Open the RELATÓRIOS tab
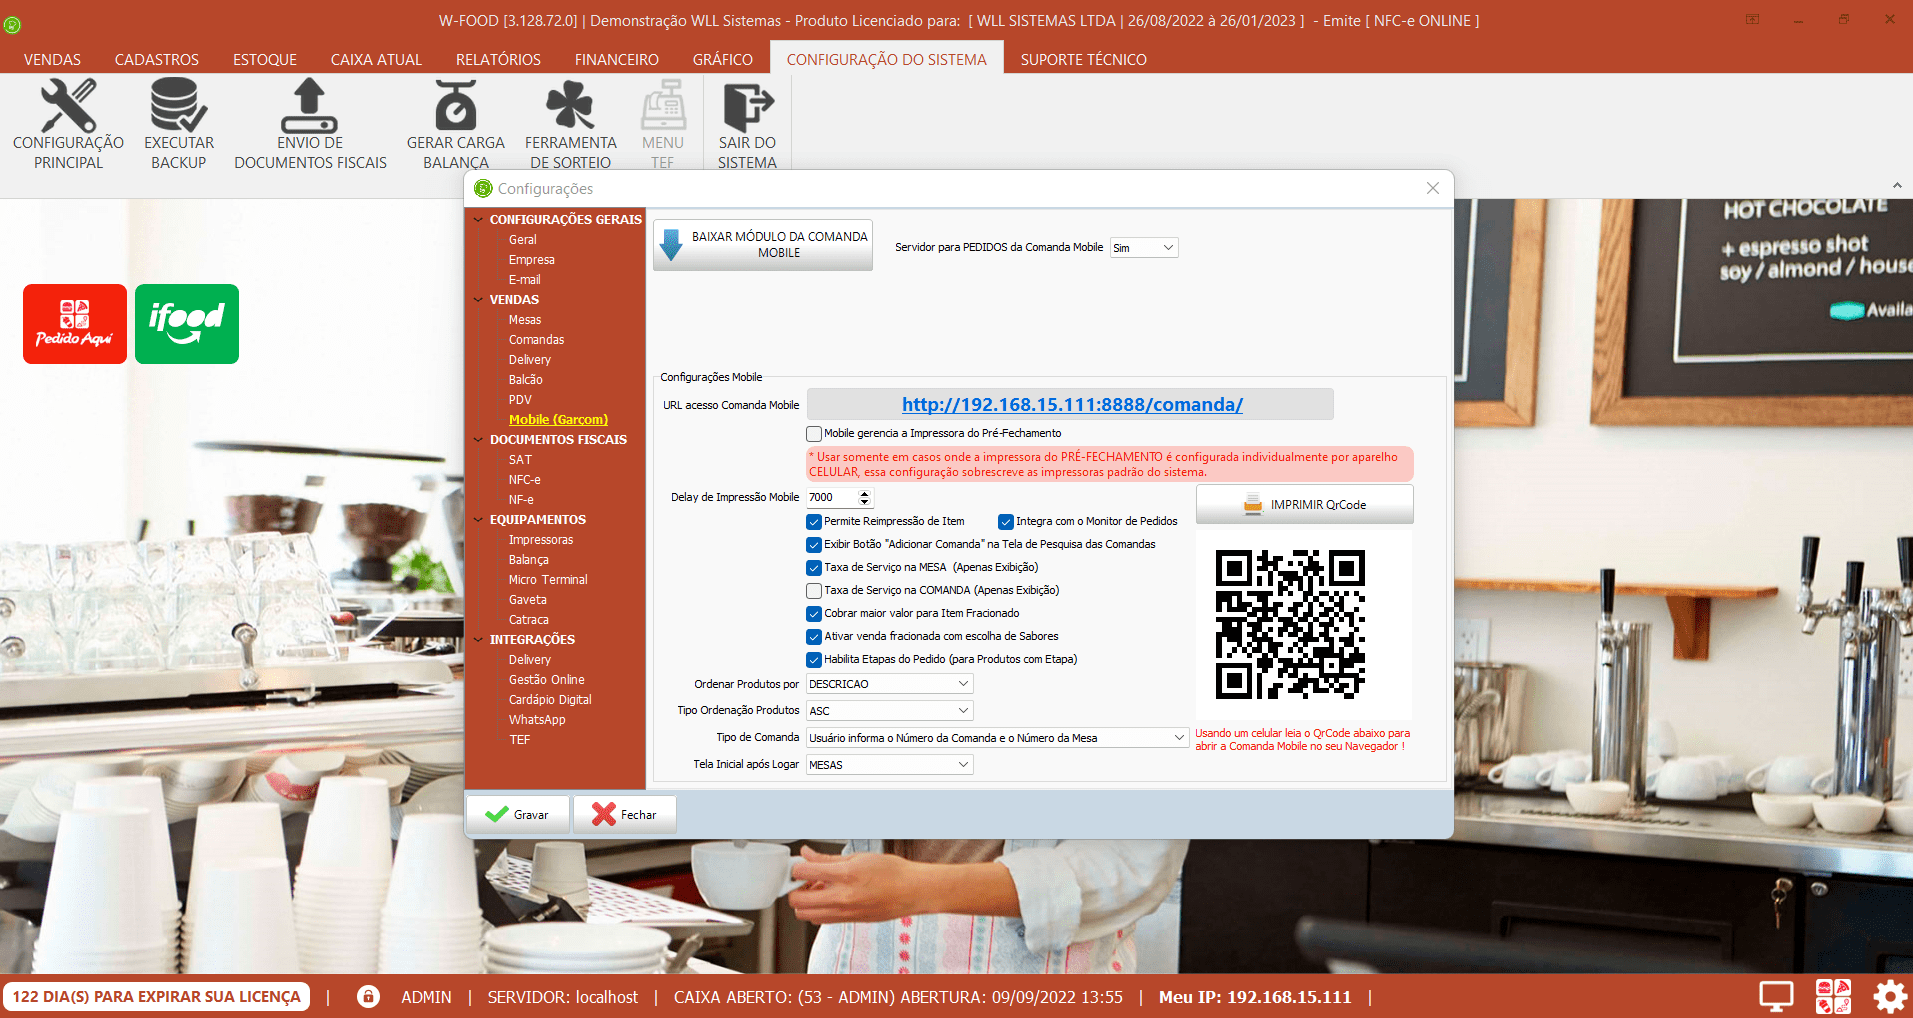 point(498,60)
